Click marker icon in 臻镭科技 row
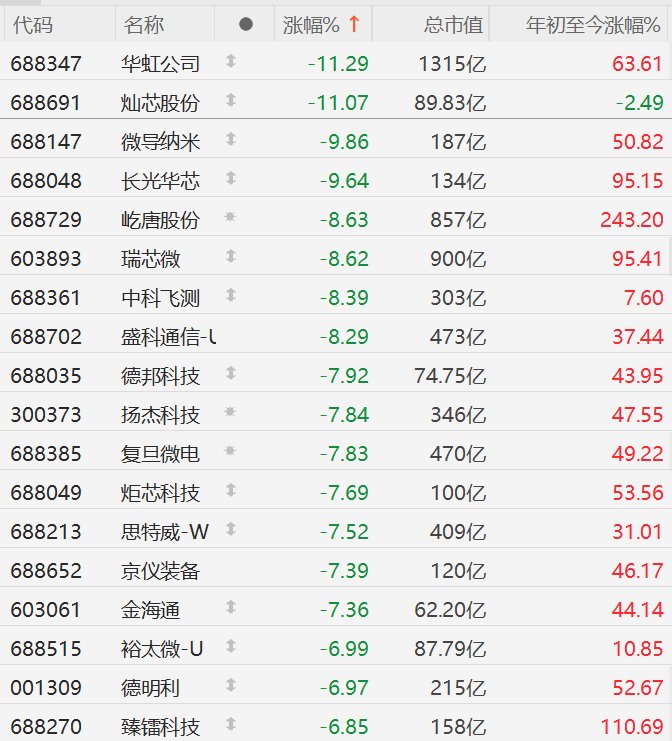This screenshot has width=672, height=741. coord(231,724)
